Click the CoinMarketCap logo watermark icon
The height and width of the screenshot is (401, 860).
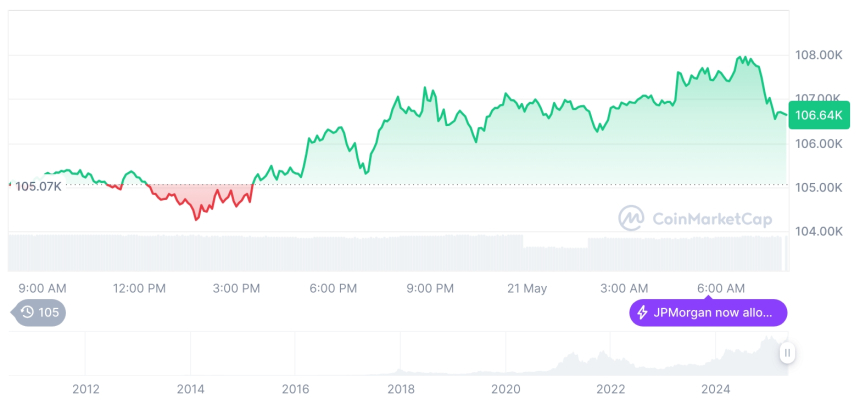tap(631, 218)
